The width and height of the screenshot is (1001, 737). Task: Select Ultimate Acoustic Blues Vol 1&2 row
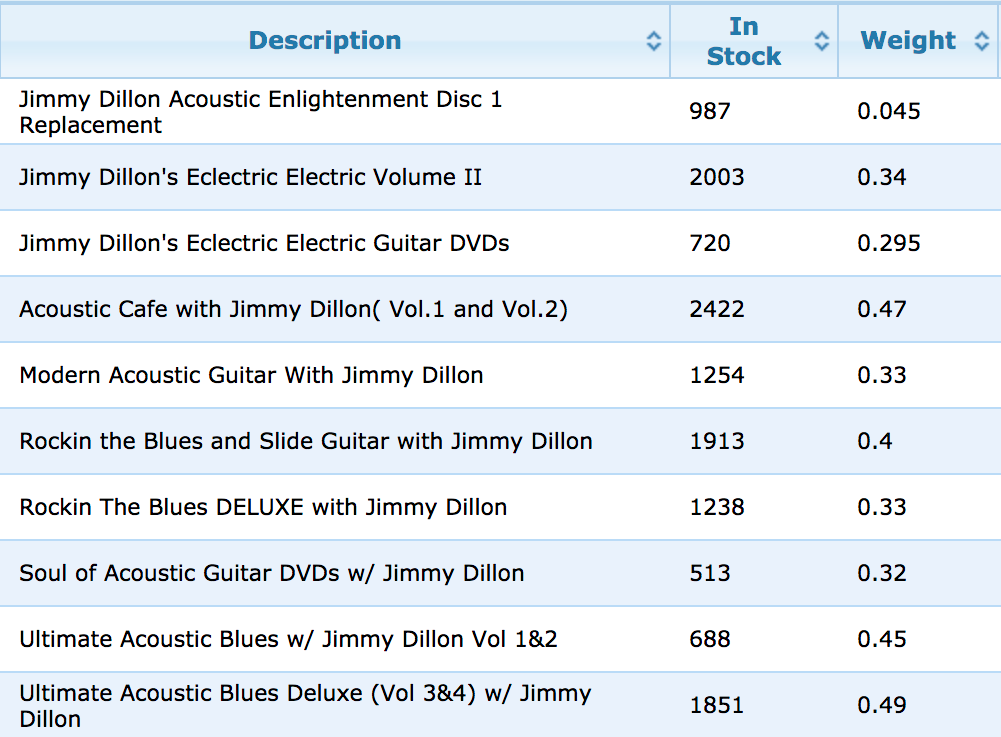(x=500, y=639)
